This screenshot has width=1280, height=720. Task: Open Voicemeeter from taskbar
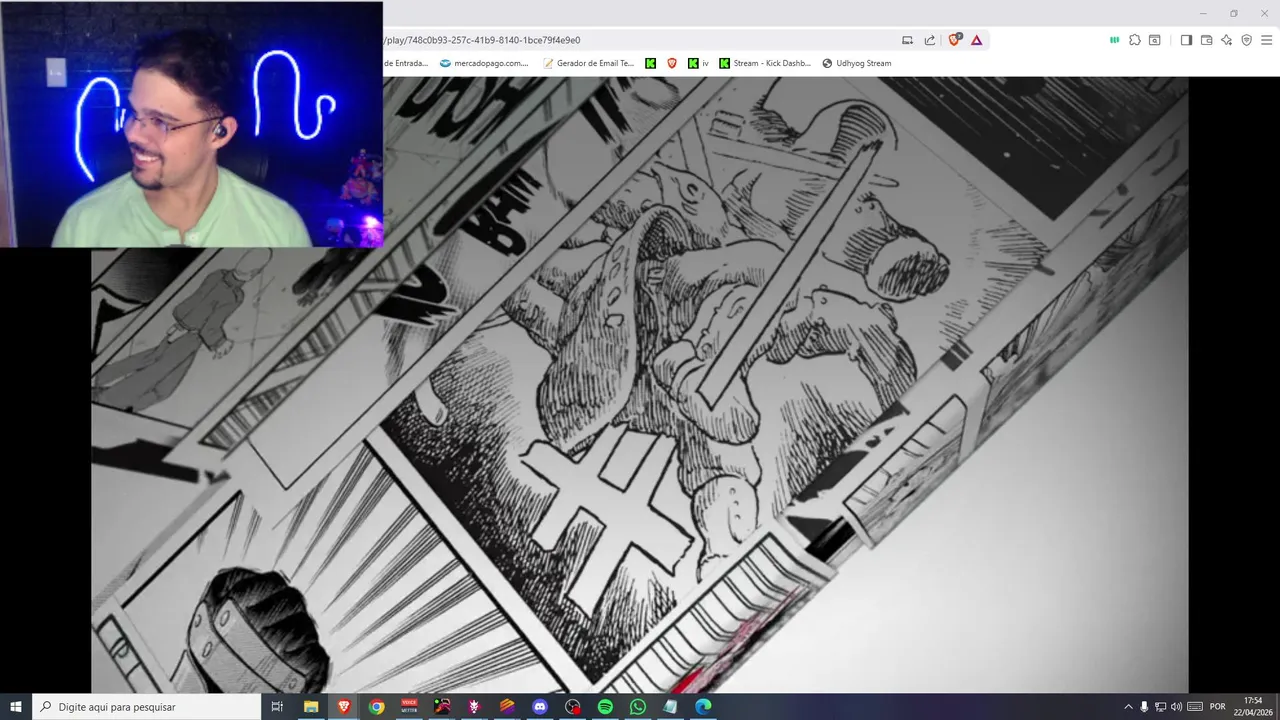(409, 707)
